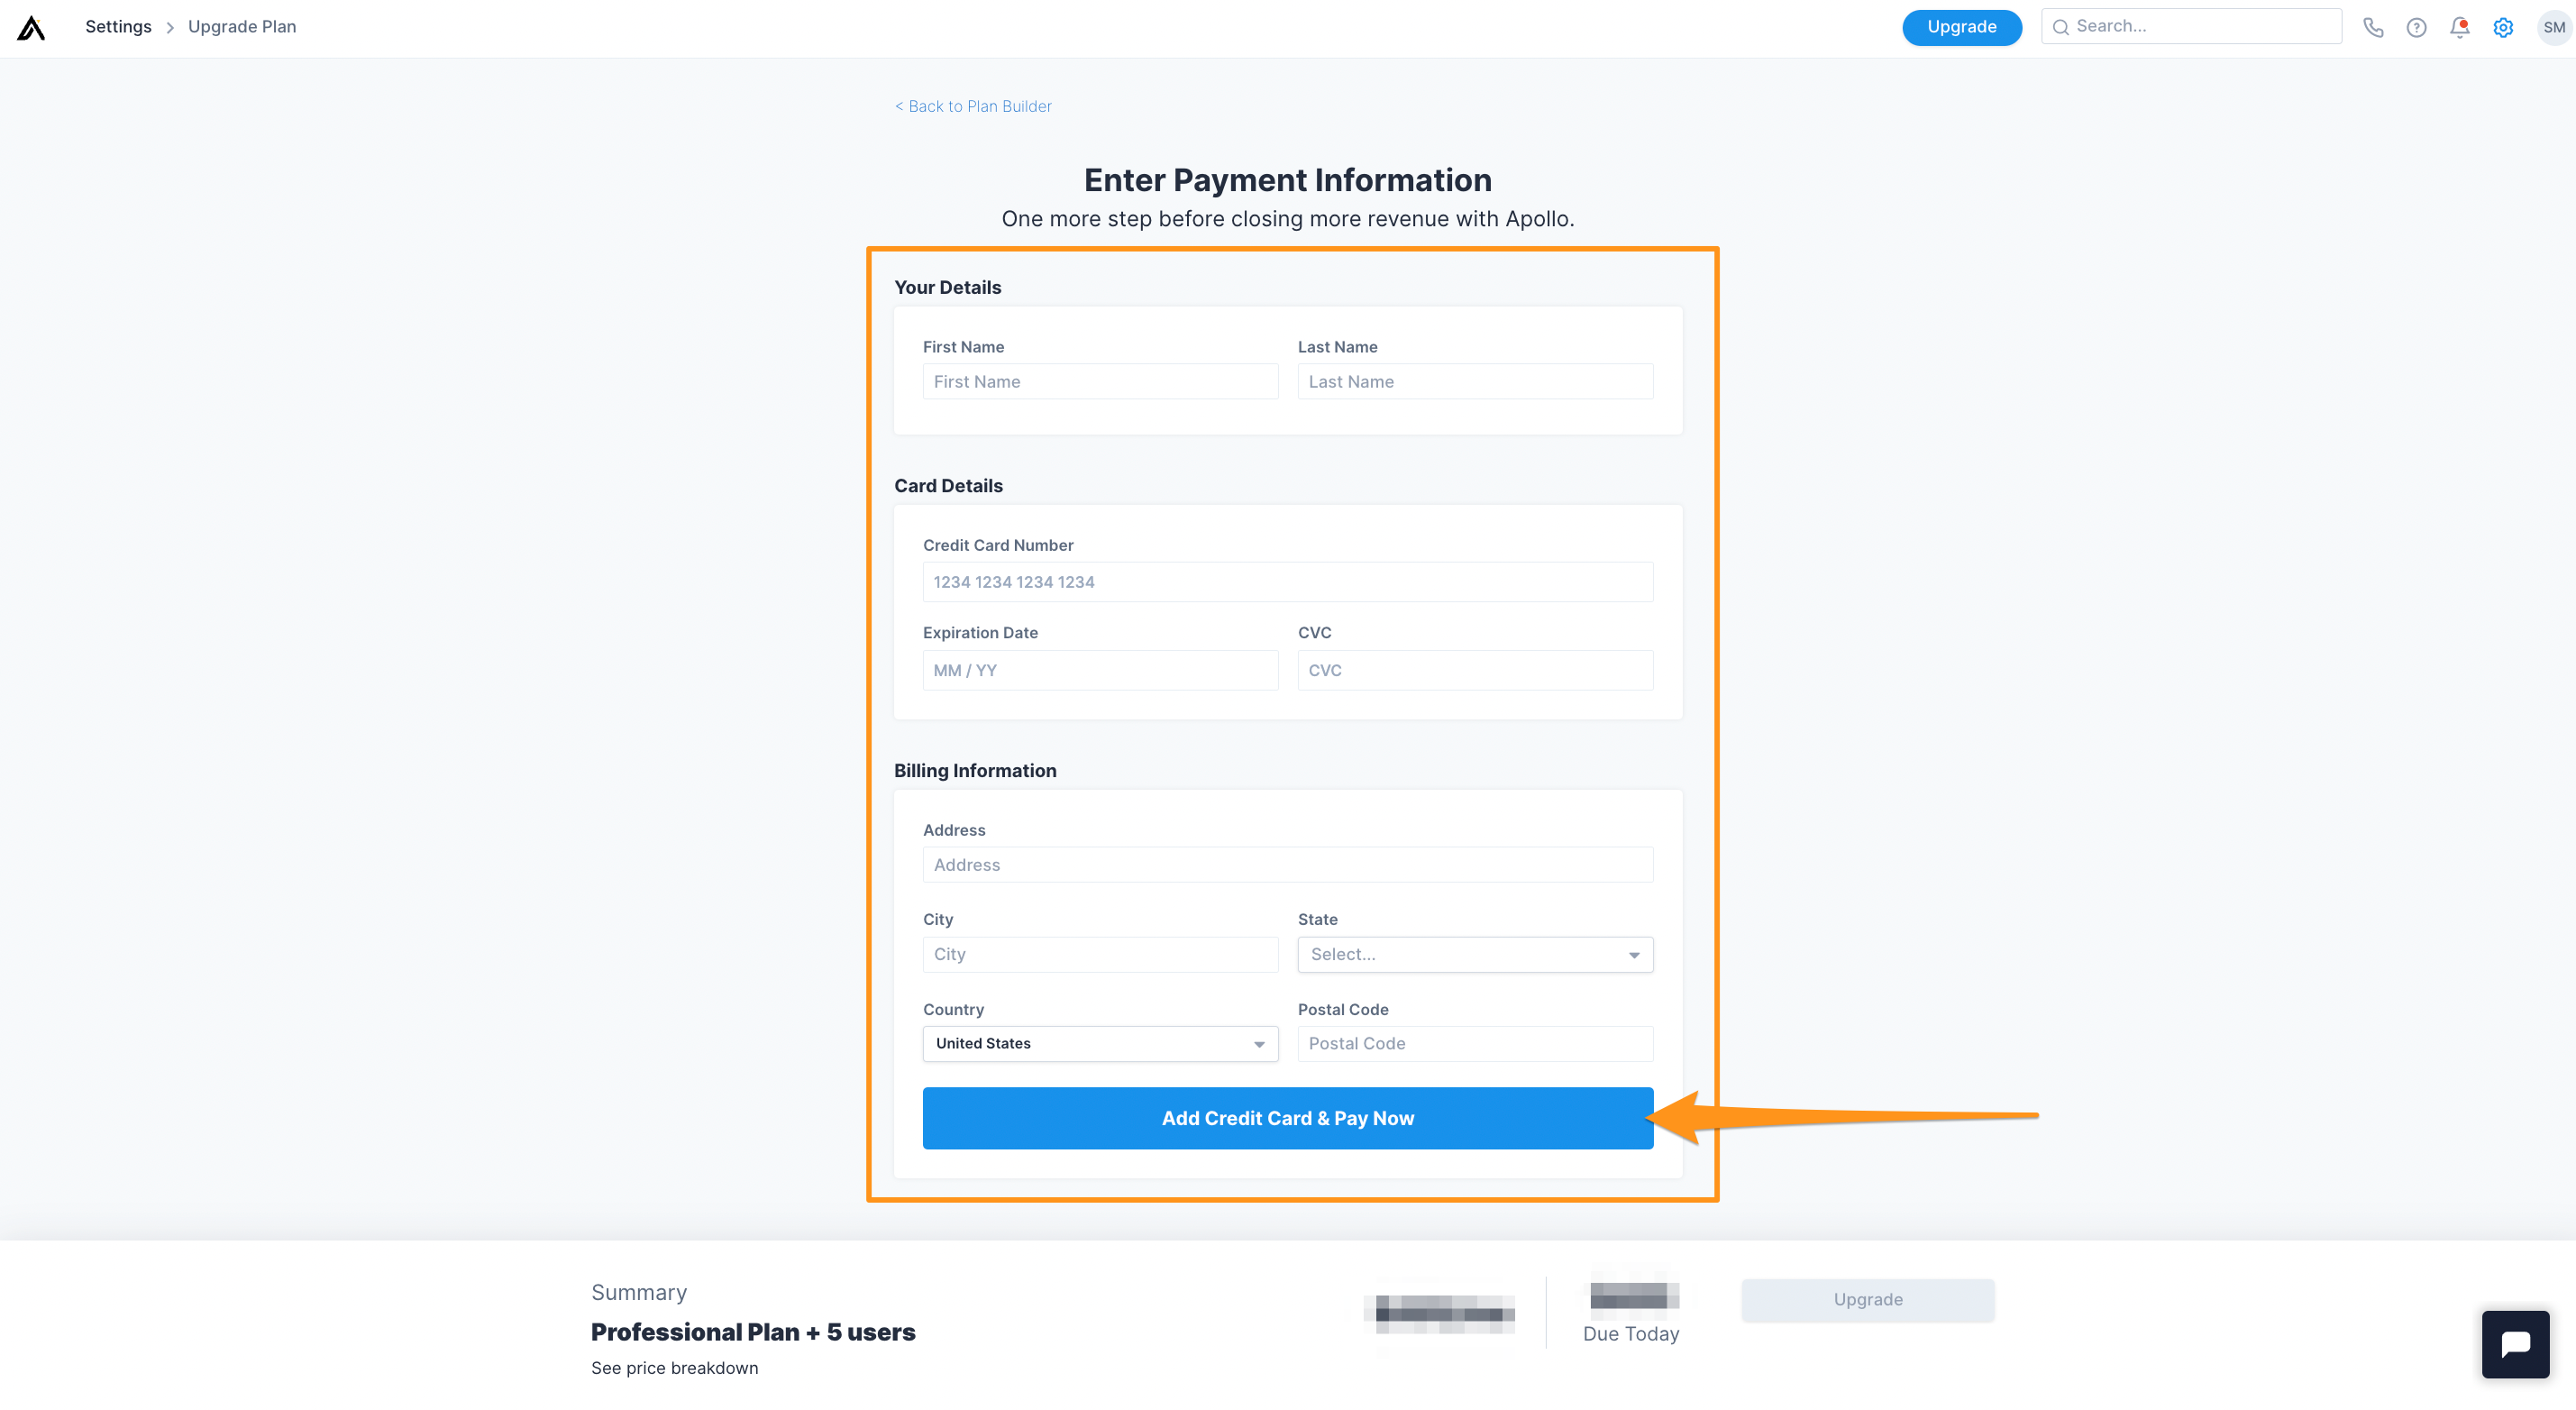
Task: Open the chat support widget
Action: tap(2515, 1343)
